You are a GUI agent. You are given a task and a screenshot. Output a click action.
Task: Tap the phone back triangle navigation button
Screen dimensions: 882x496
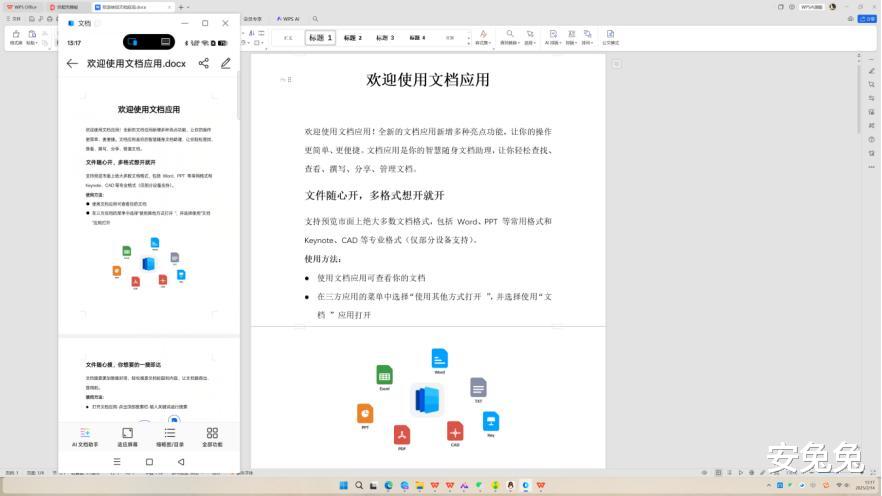[181, 462]
